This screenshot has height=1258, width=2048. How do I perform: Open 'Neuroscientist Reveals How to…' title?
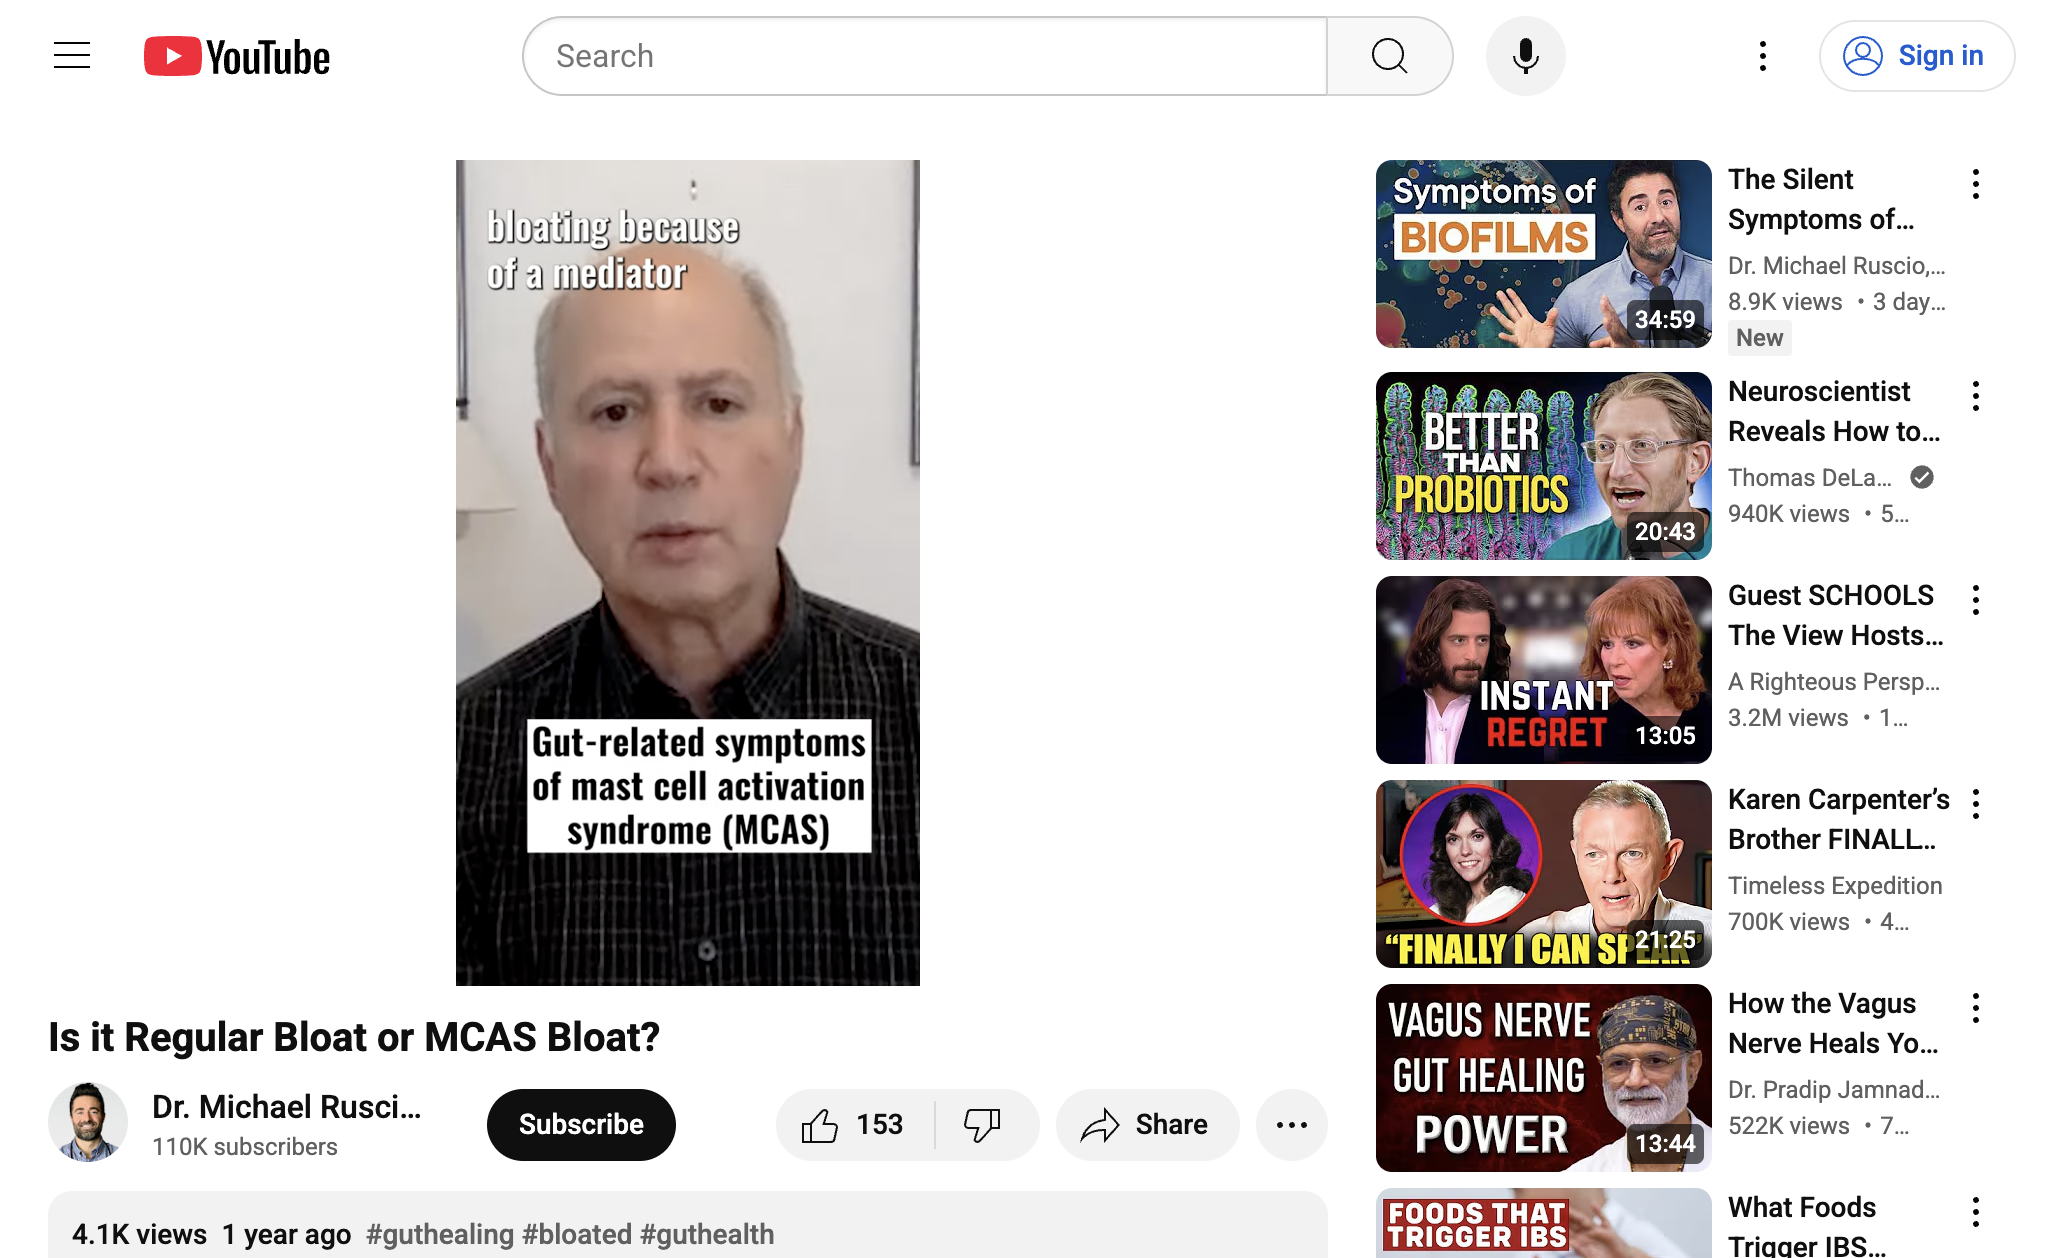[x=1834, y=411]
